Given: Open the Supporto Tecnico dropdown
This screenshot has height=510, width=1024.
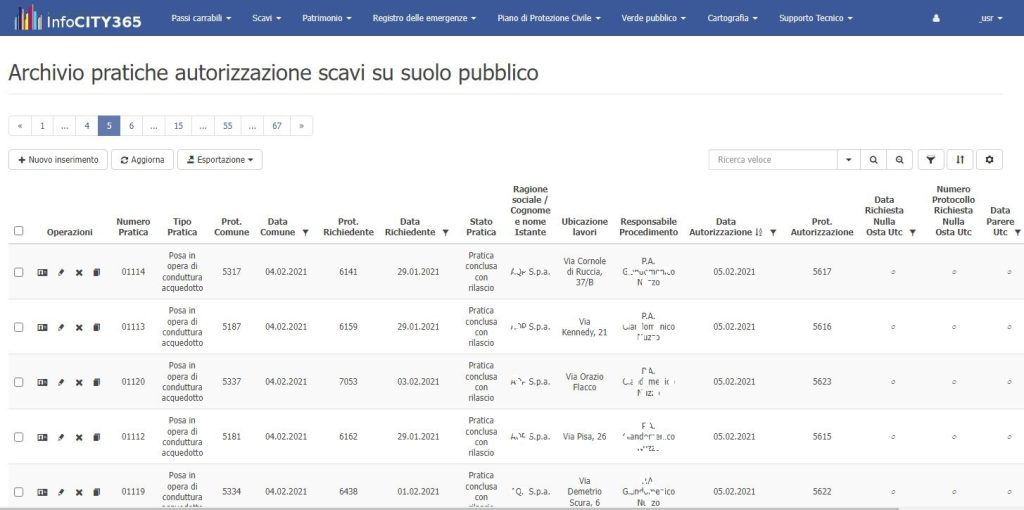Looking at the screenshot, I should coord(816,18).
